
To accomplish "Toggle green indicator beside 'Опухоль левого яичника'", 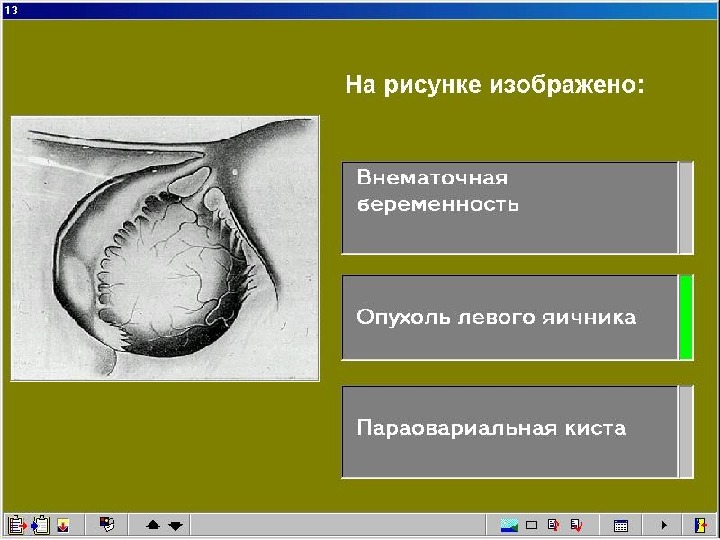I will point(686,317).
